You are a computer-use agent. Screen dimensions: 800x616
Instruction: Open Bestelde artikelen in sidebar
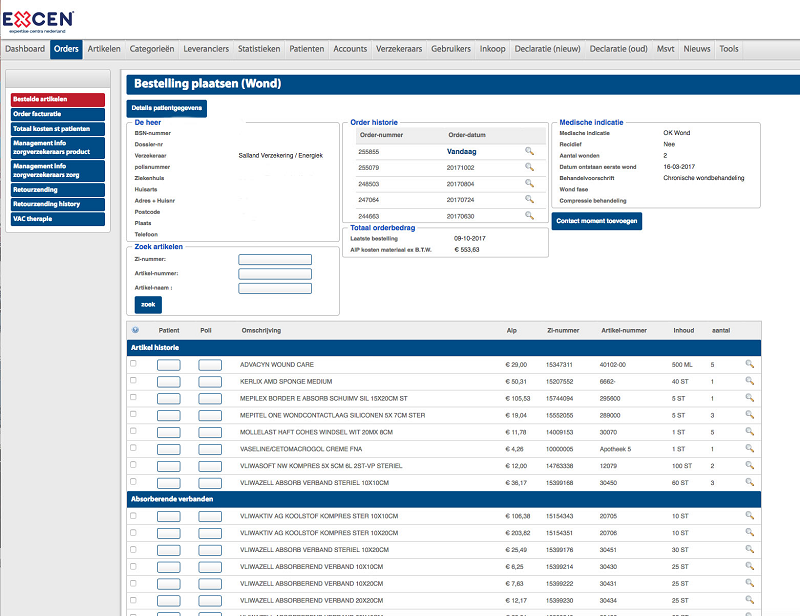[58, 100]
